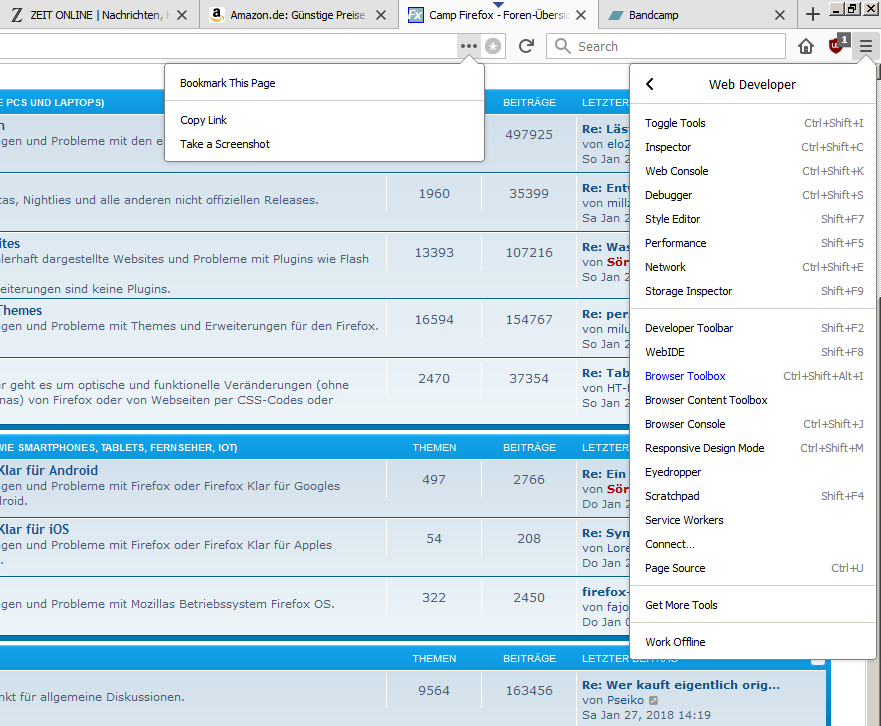Screen dimensions: 881x726
Task: Go to the home page icon
Action: coord(806,46)
